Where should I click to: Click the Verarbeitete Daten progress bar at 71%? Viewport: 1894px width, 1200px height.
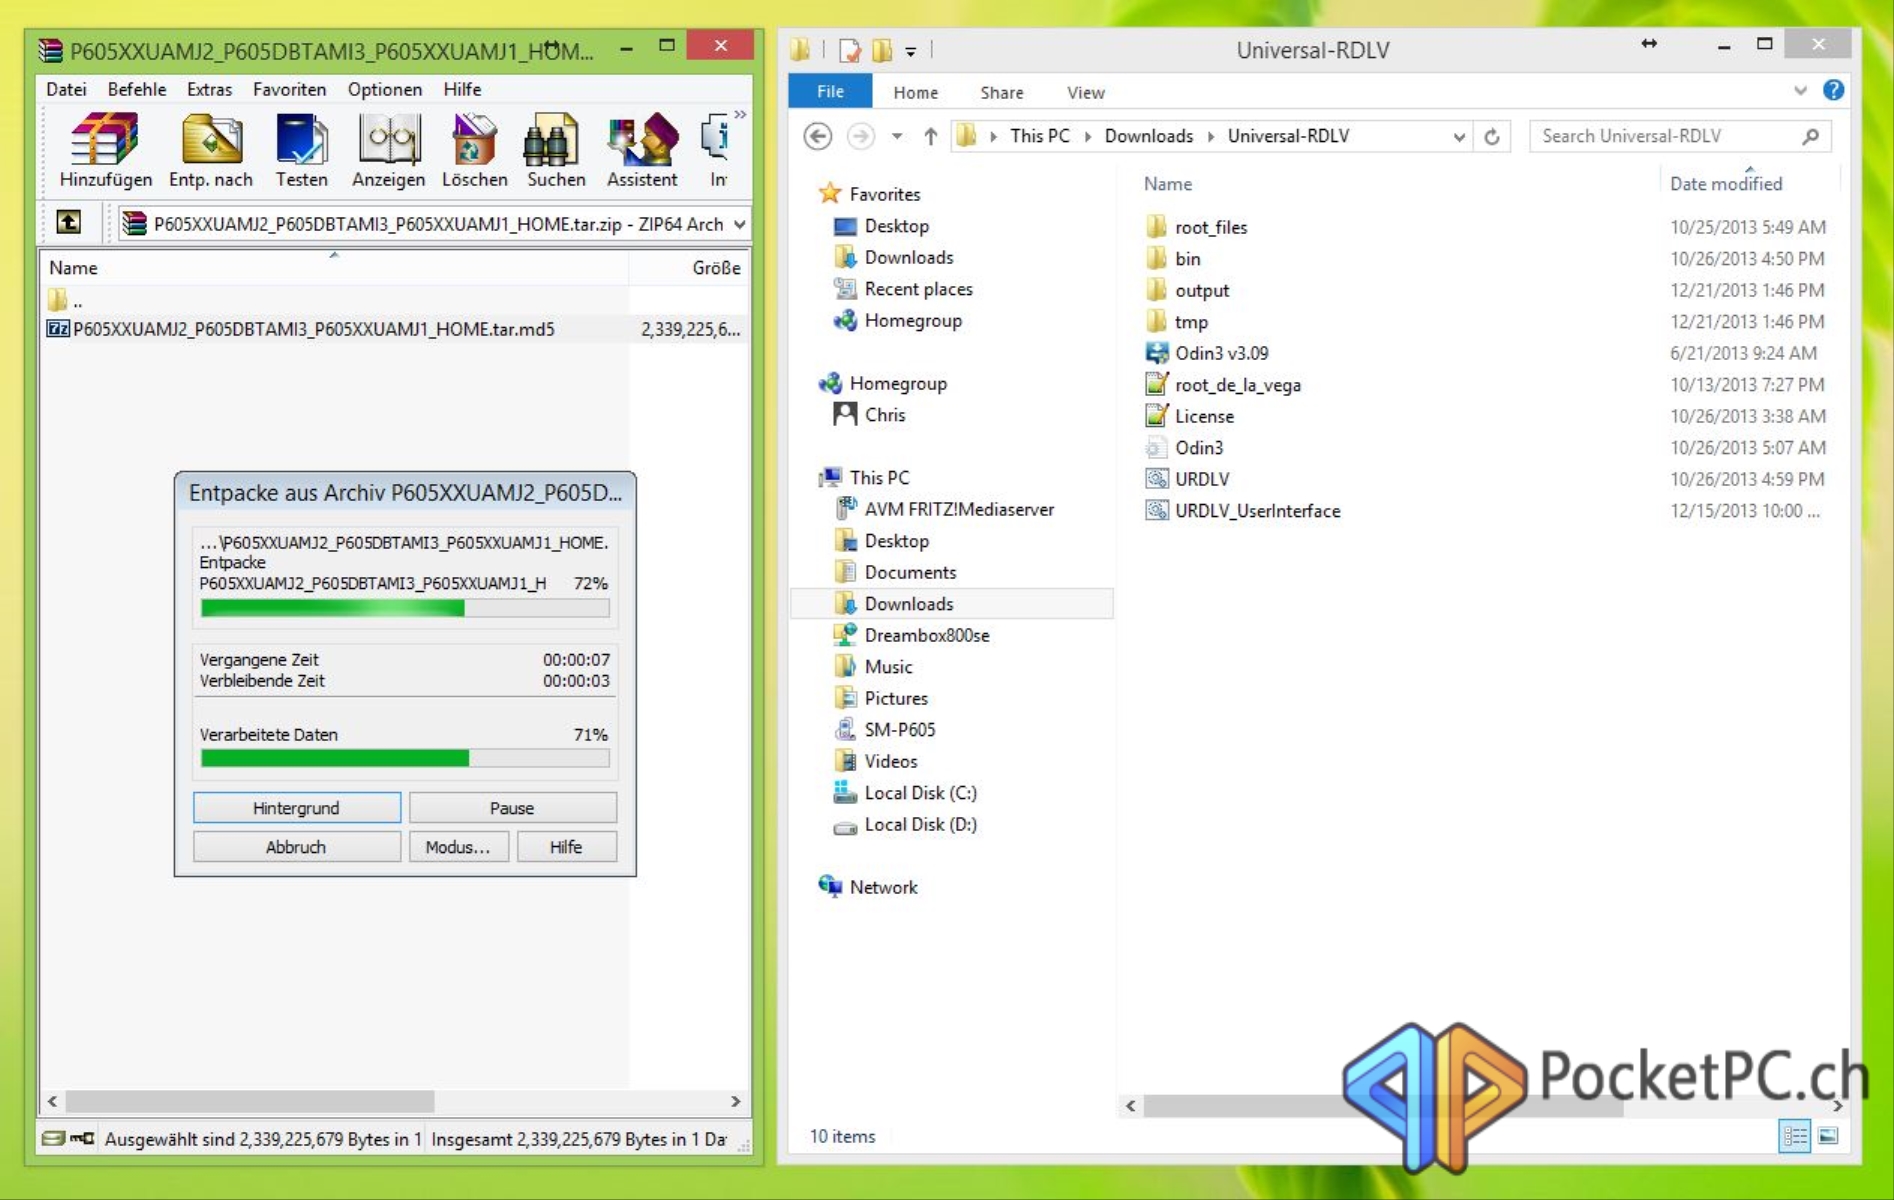click(x=405, y=759)
